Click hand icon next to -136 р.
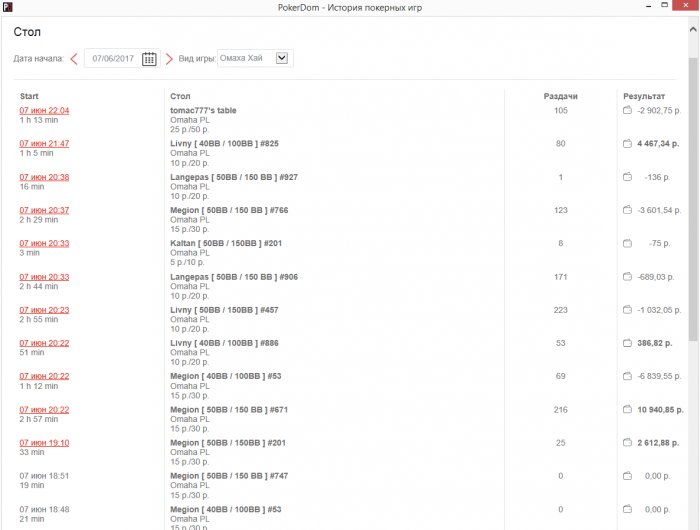 point(627,176)
